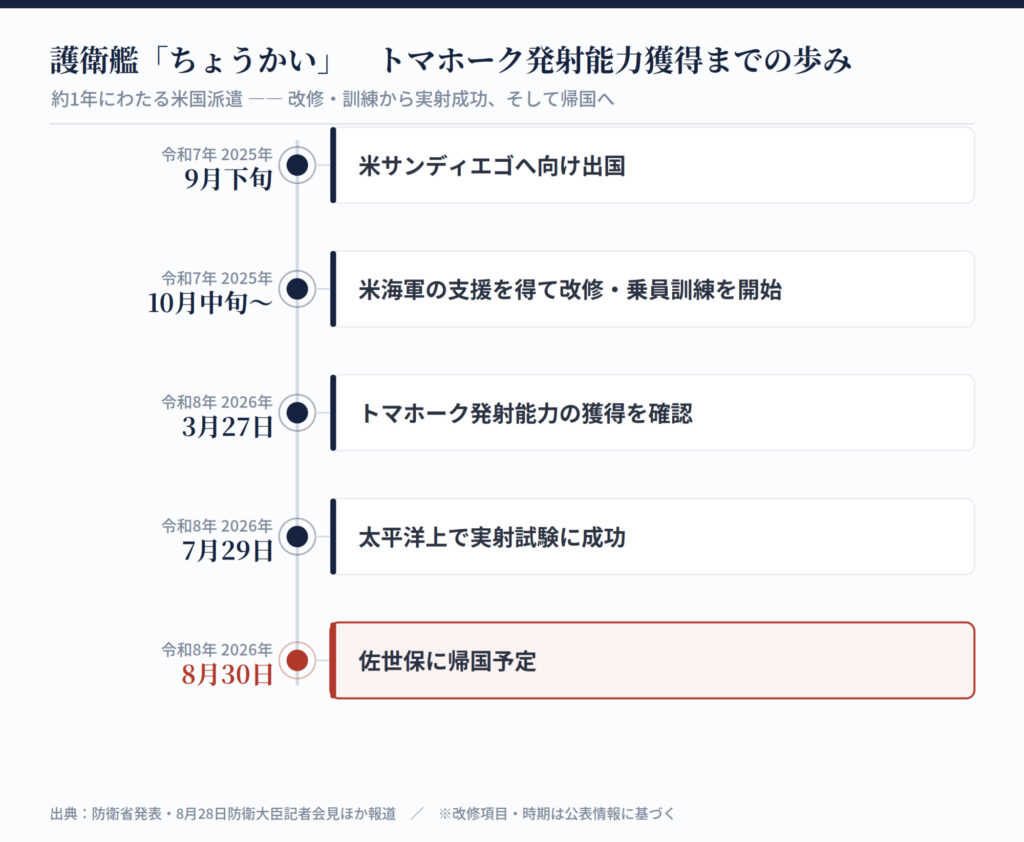
Task: Select the トマホーク発射能力の獲得を確認 card
Action: (652, 413)
